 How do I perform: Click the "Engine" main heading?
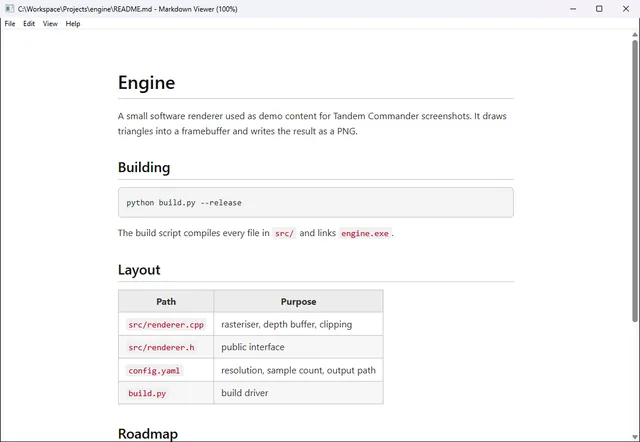[147, 83]
